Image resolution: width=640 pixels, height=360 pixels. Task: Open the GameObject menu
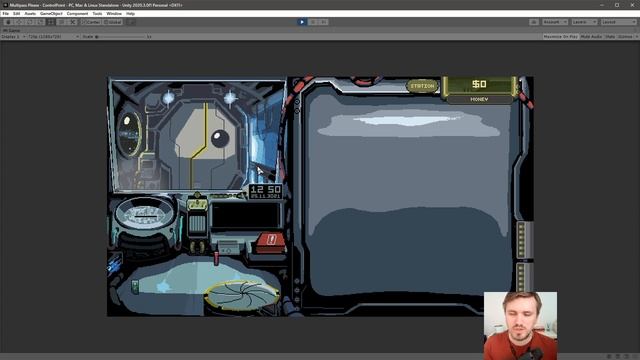(x=51, y=13)
